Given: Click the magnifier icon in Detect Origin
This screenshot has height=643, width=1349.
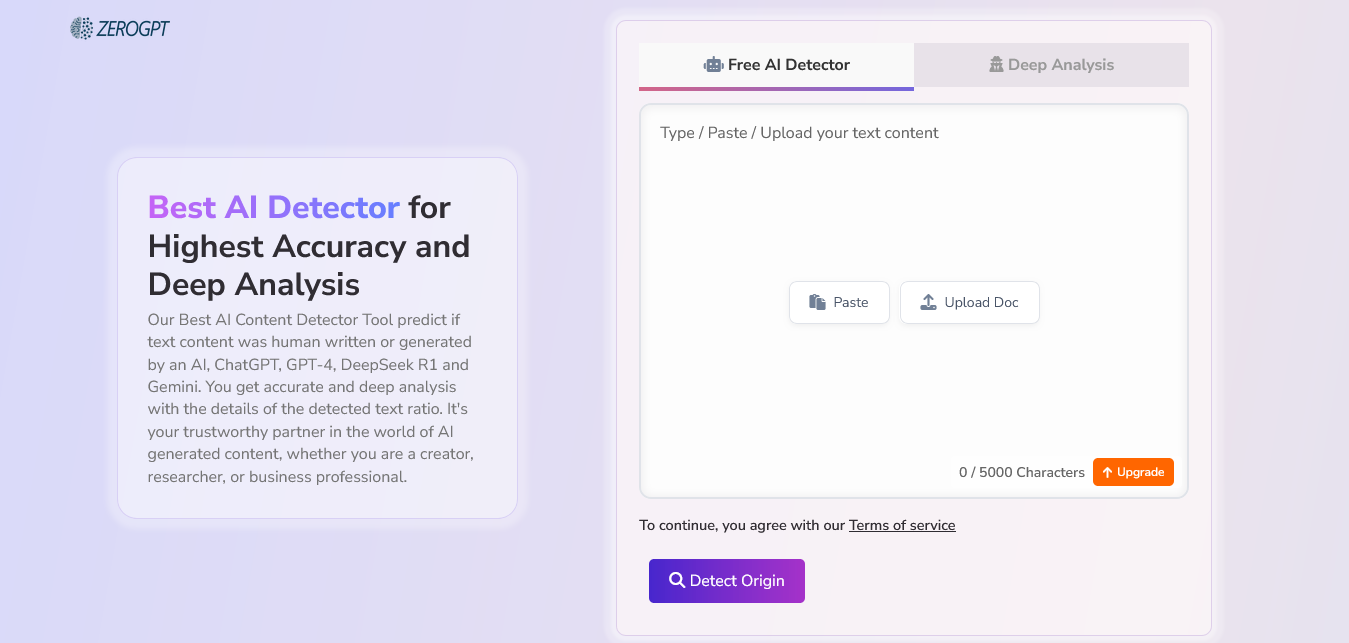Looking at the screenshot, I should tap(677, 580).
